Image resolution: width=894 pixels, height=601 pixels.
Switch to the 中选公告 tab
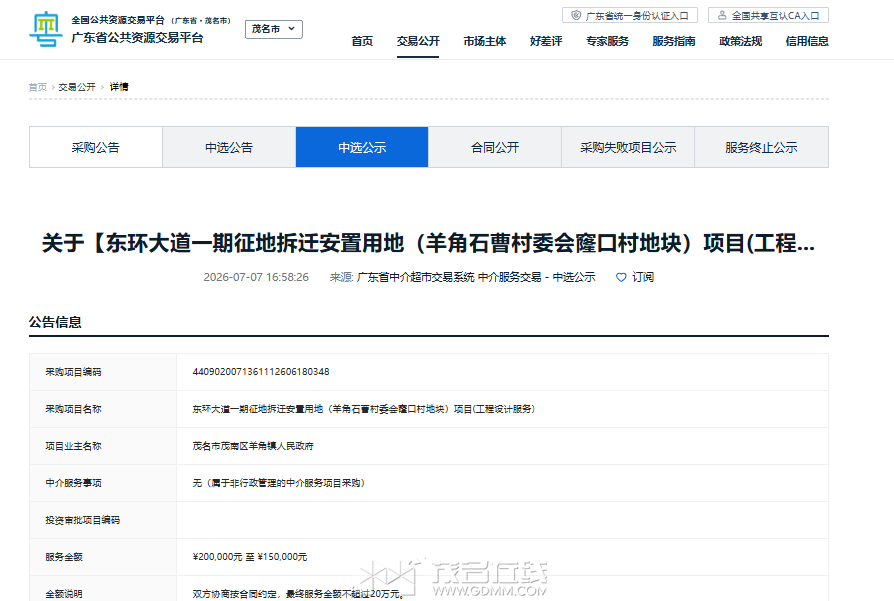click(229, 147)
